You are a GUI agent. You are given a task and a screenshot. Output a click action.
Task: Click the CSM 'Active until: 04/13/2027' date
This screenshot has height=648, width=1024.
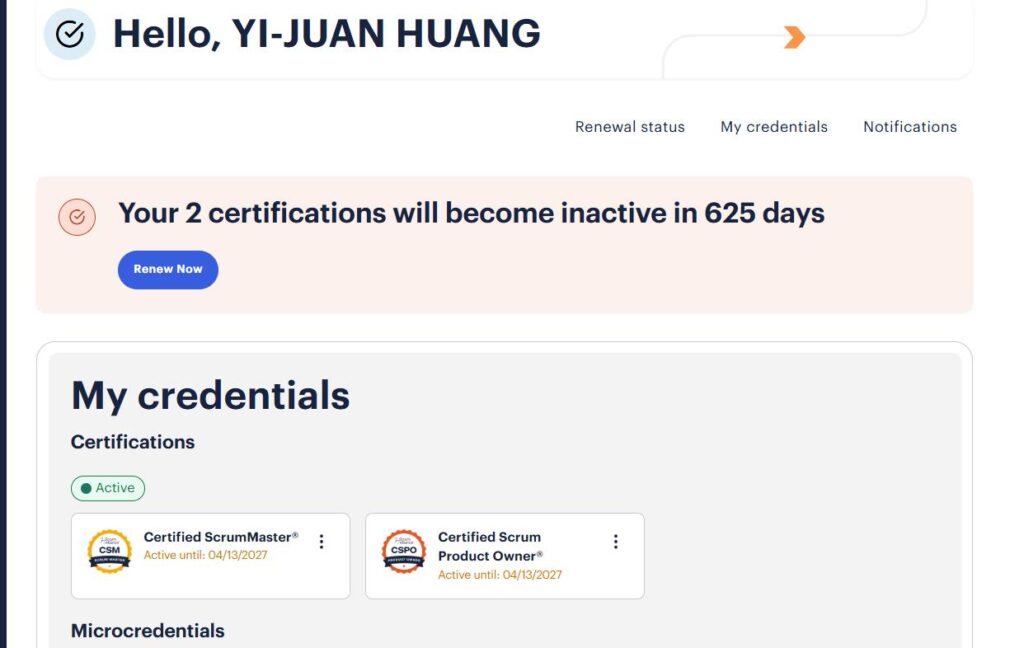pyautogui.click(x=206, y=555)
